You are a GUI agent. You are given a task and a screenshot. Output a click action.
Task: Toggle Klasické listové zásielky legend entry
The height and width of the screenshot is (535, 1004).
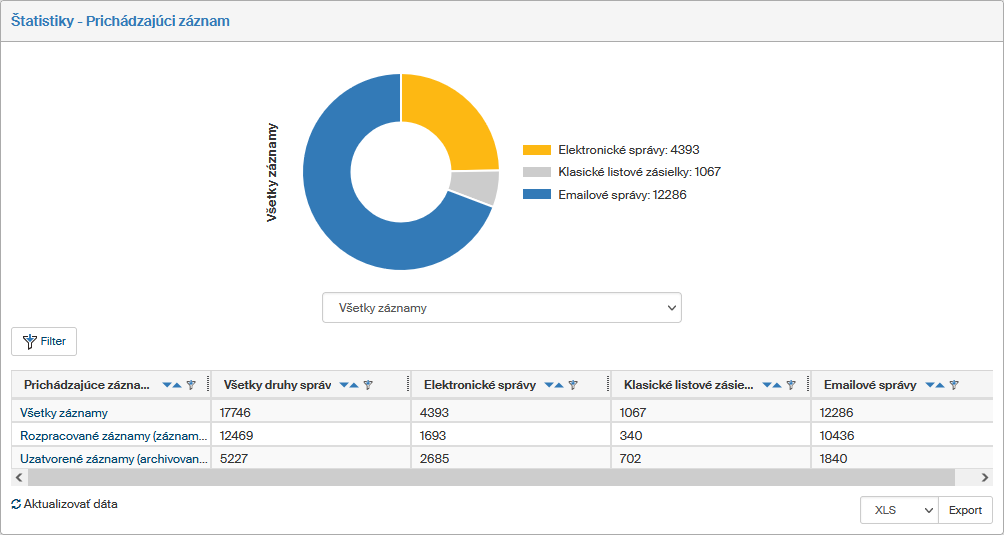620,172
